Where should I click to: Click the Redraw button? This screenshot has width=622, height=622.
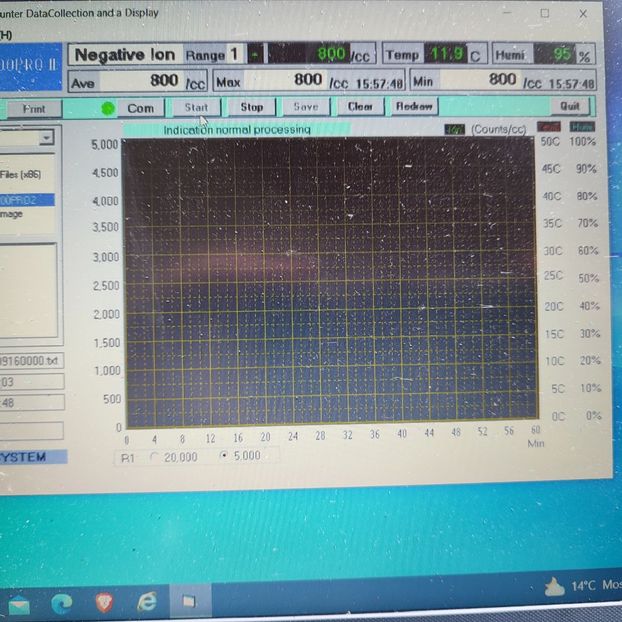[413, 107]
